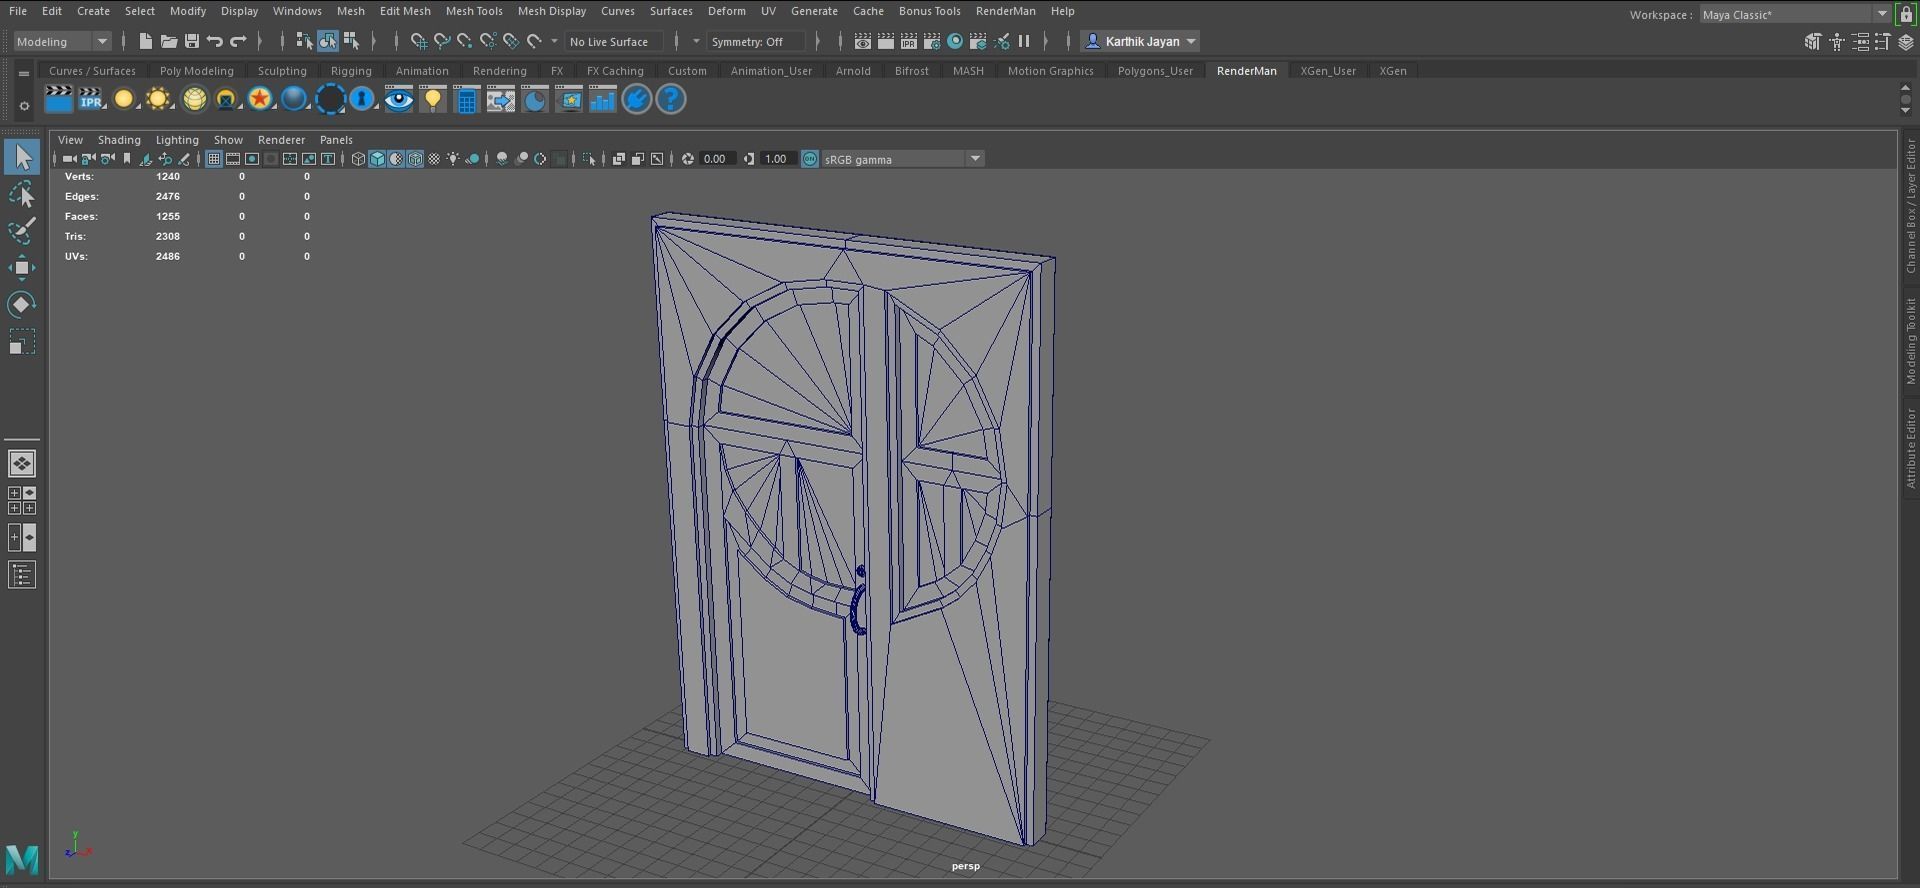
Task: Toggle viewport grid display
Action: (x=213, y=159)
